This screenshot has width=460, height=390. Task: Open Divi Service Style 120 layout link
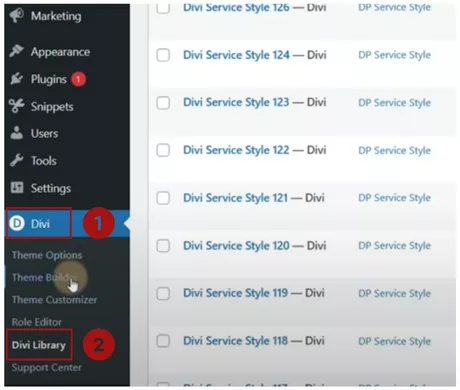click(236, 246)
